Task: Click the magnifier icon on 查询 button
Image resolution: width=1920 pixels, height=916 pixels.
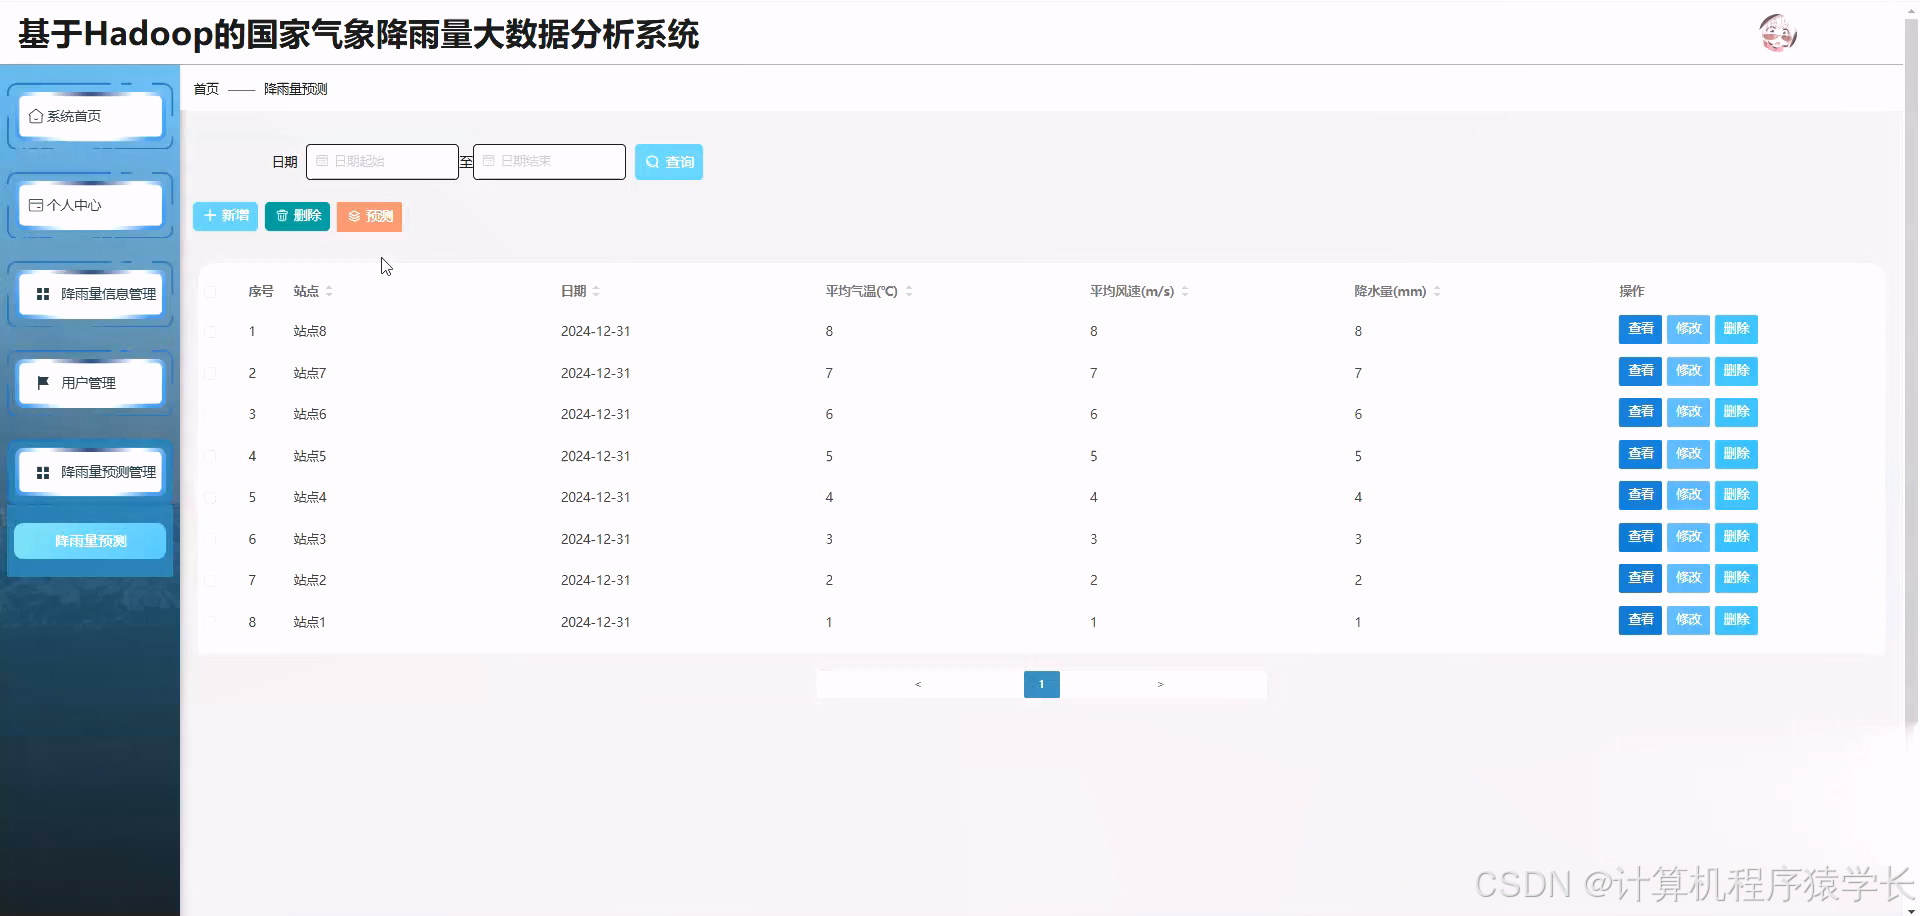Action: pos(651,161)
